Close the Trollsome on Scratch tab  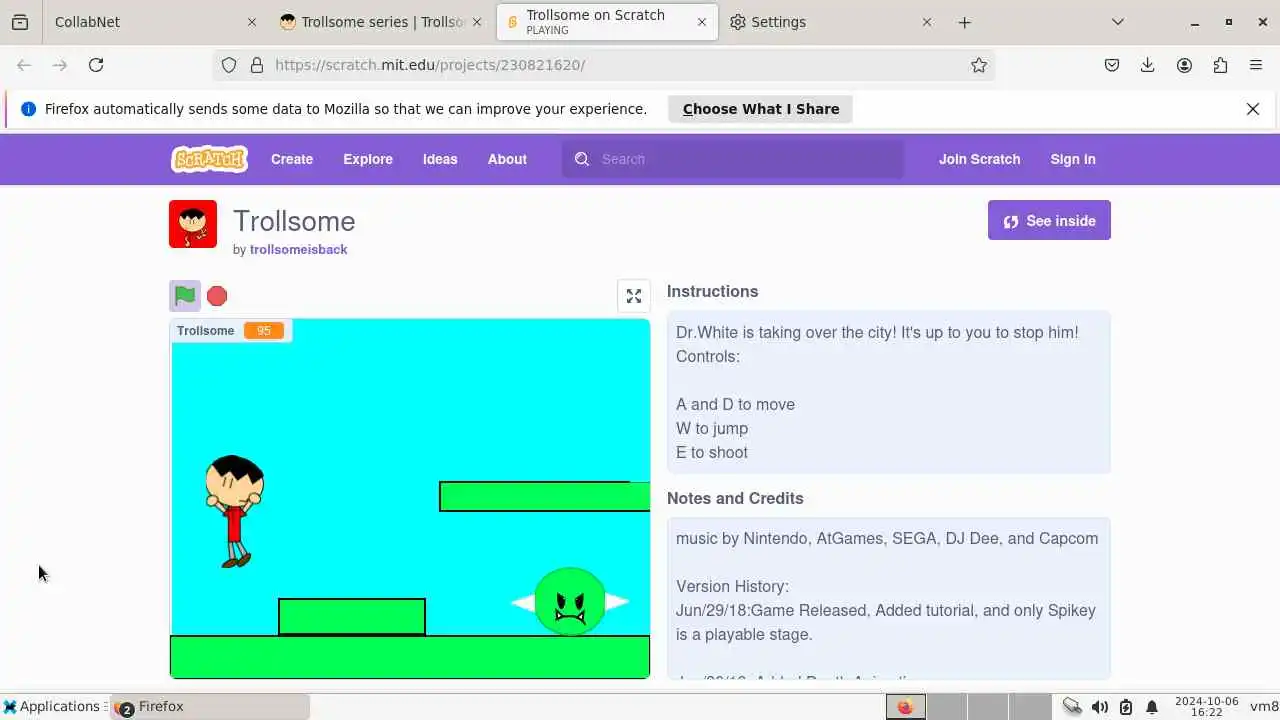[702, 22]
